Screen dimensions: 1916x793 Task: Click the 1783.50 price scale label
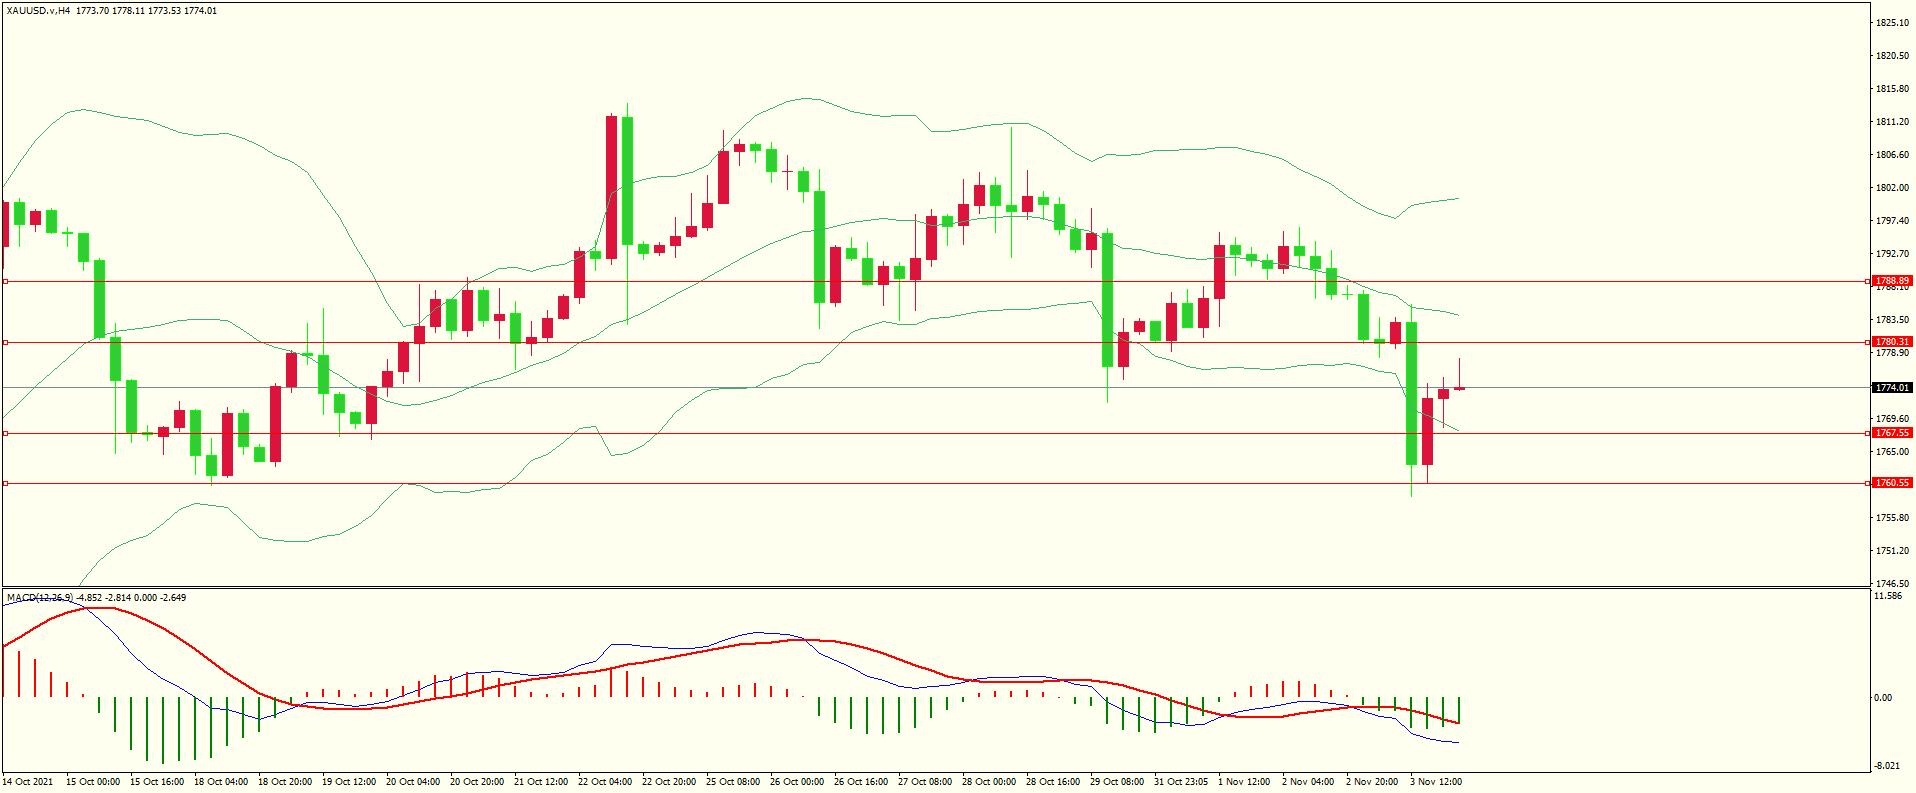coord(1892,320)
